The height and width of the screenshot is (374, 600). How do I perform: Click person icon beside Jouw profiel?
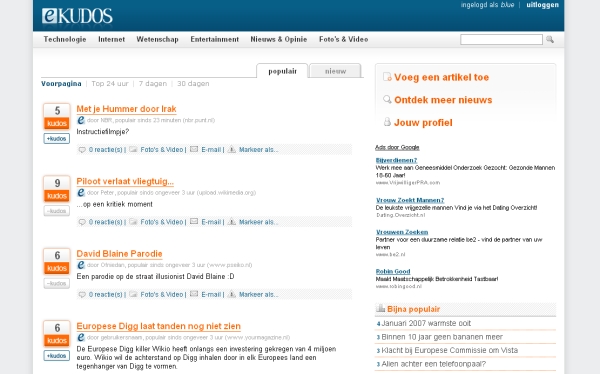click(x=387, y=122)
